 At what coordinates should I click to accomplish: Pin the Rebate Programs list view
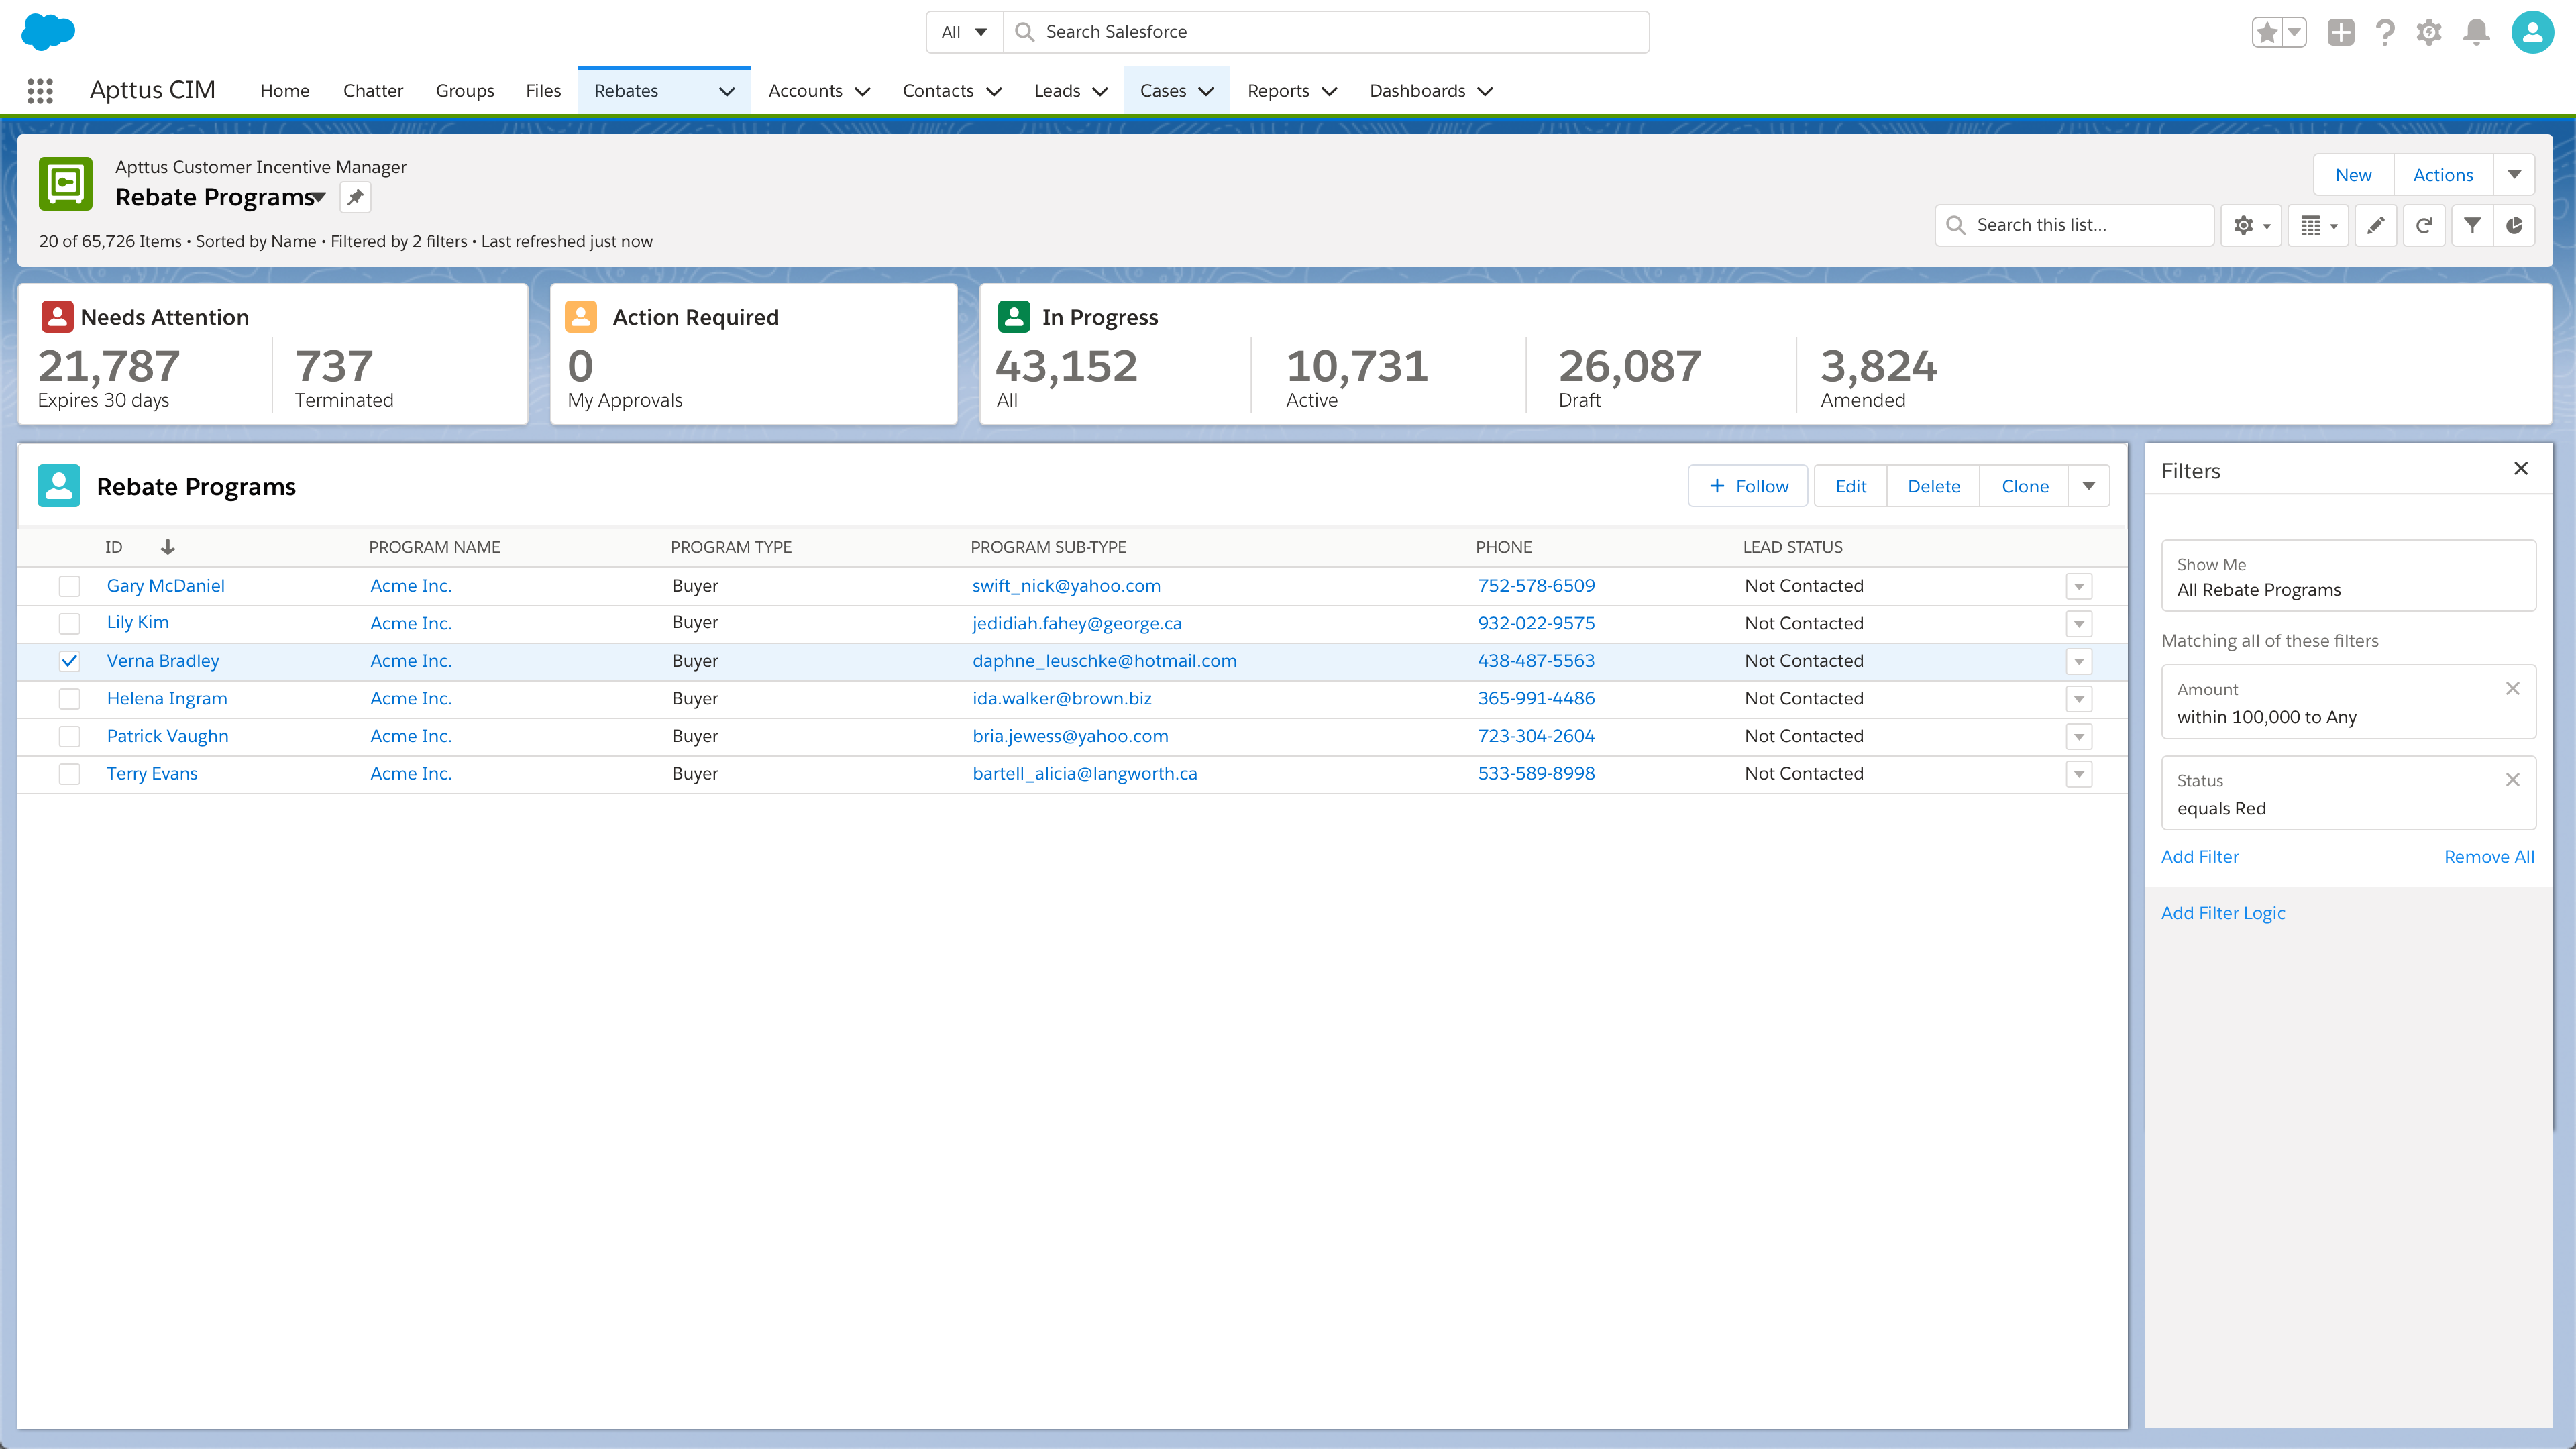tap(354, 197)
